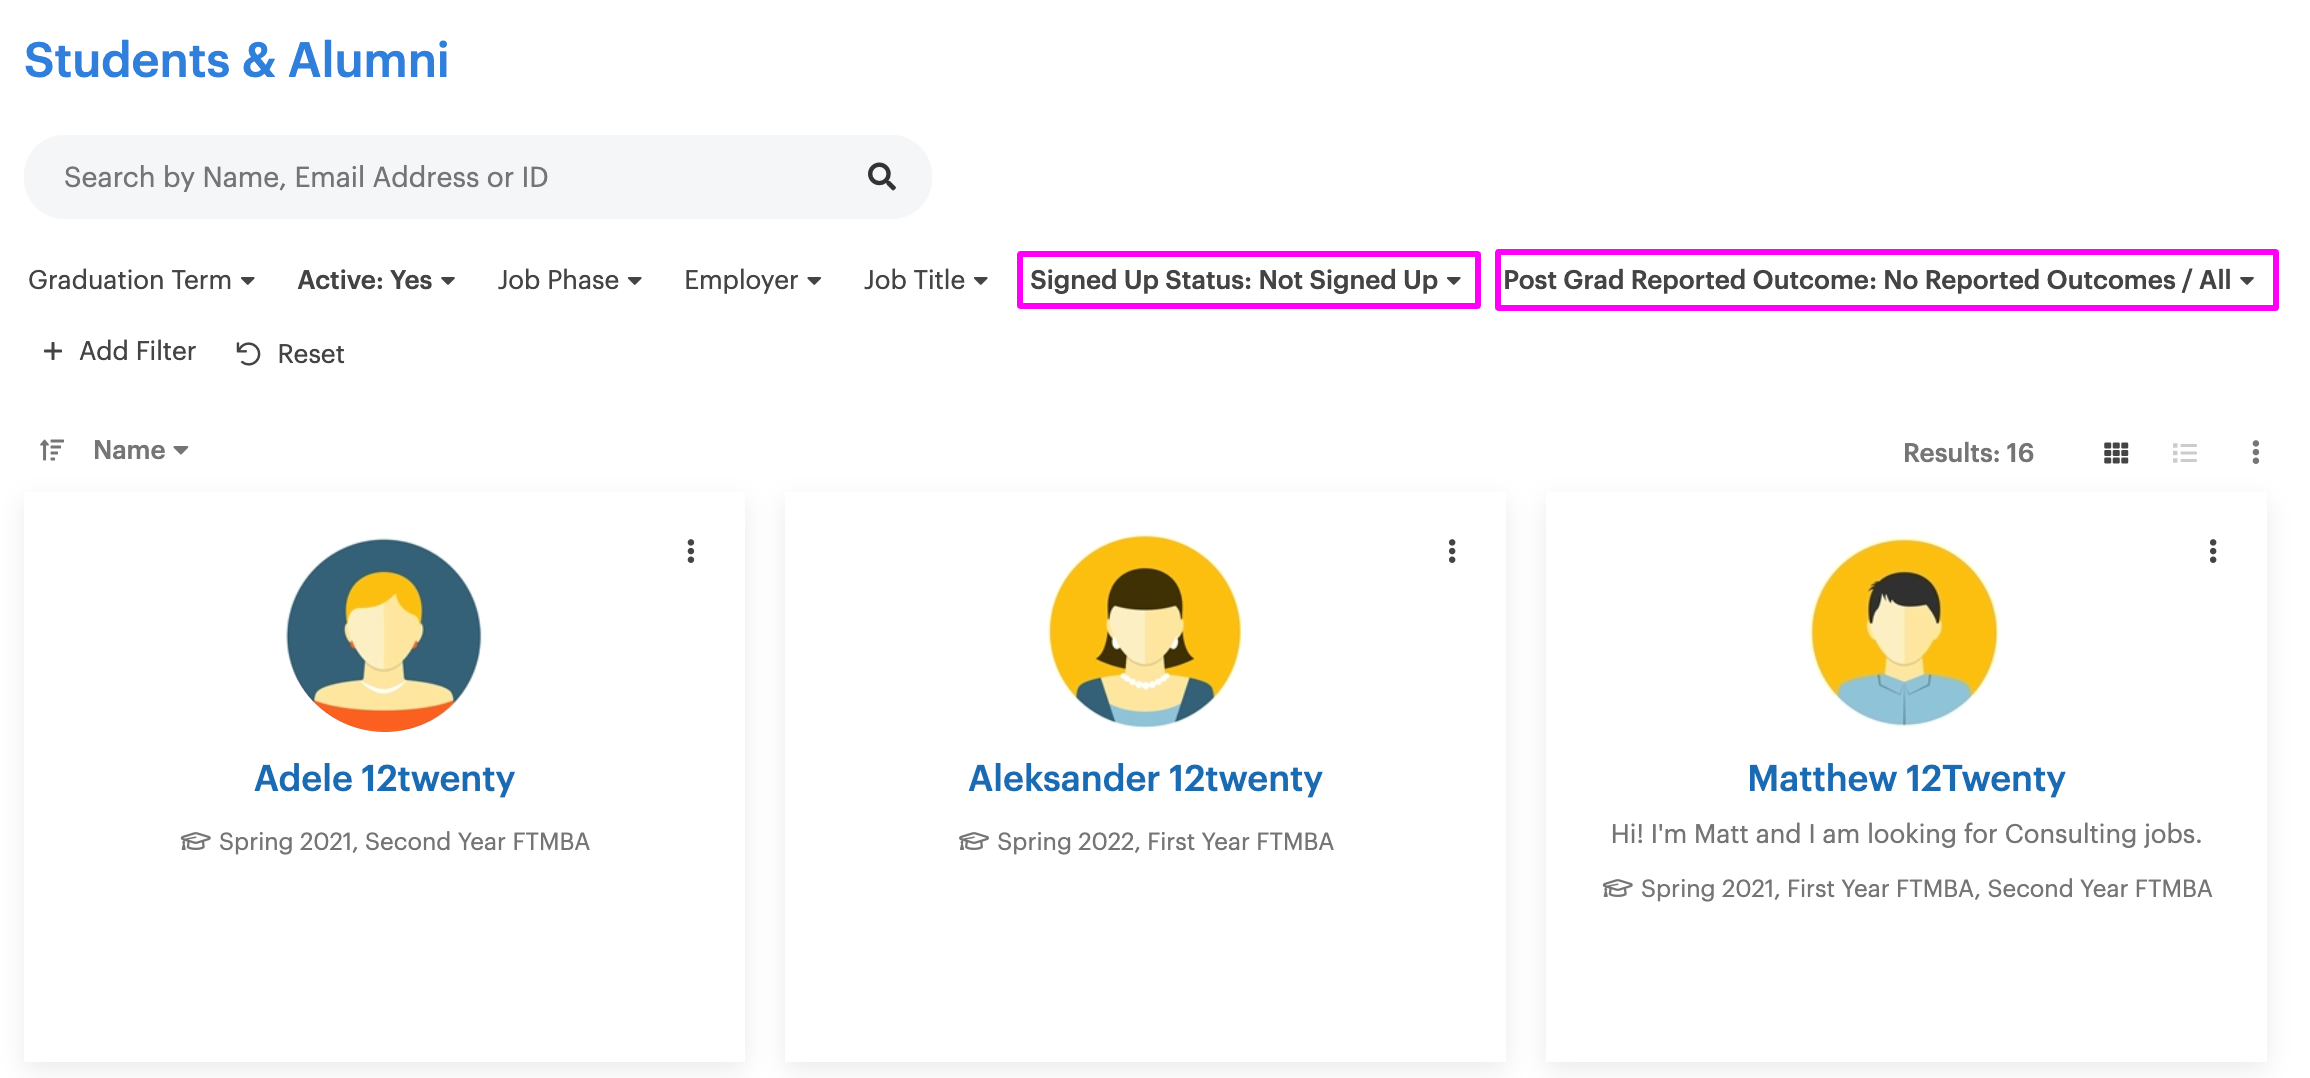Switch to grid view layout
Screen dimensions: 2310x1078
pos(2116,453)
